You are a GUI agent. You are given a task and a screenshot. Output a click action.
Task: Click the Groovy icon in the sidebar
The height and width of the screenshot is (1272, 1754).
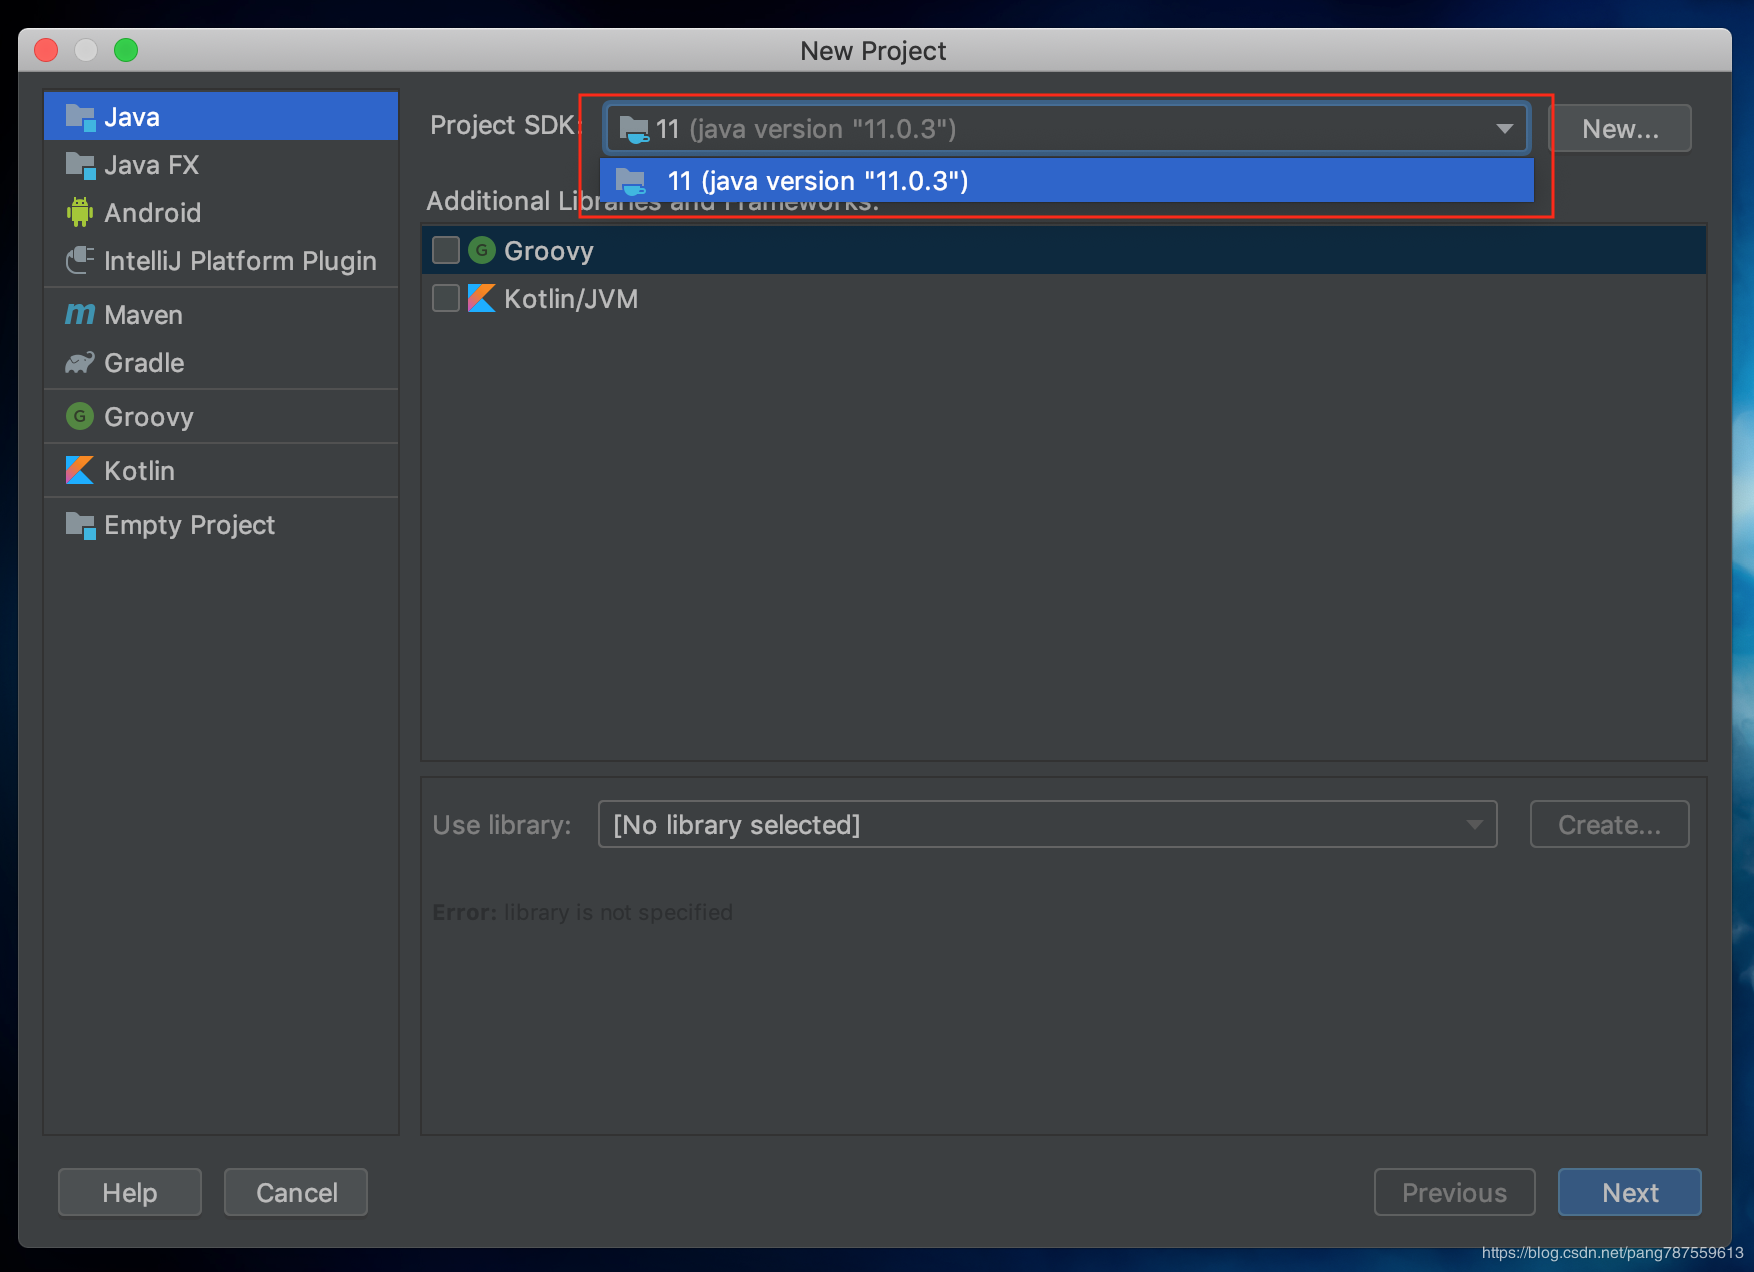80,416
